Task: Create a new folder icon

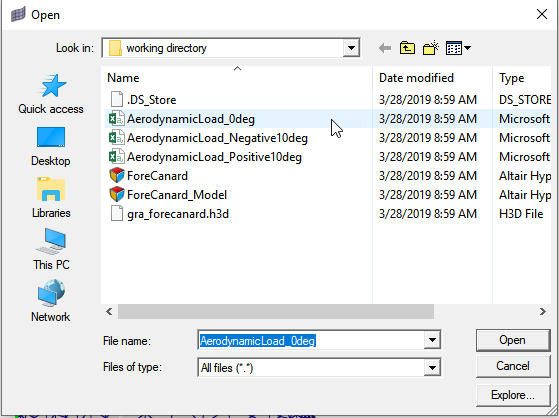Action: click(x=431, y=48)
